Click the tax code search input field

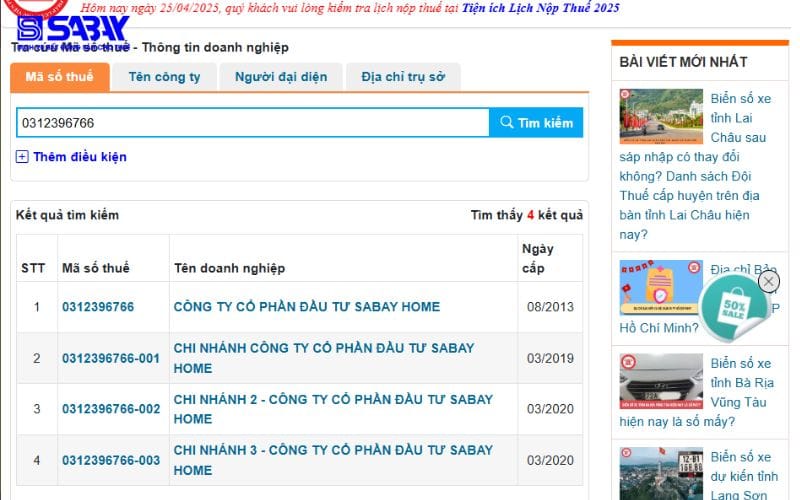(x=252, y=123)
